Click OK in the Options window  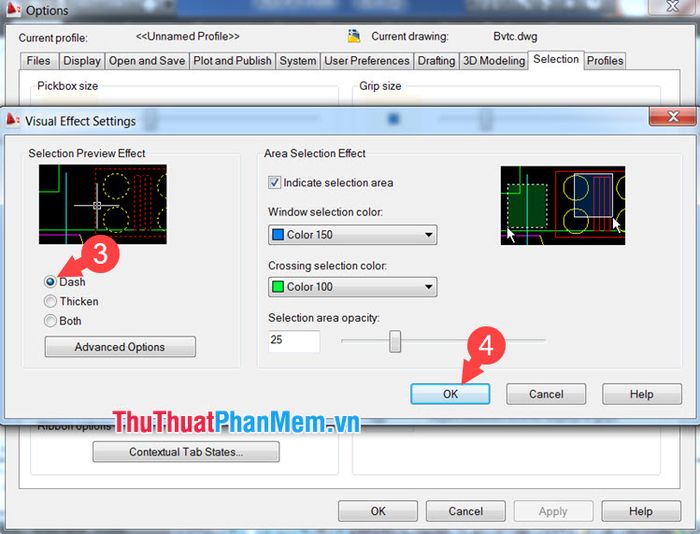(378, 511)
